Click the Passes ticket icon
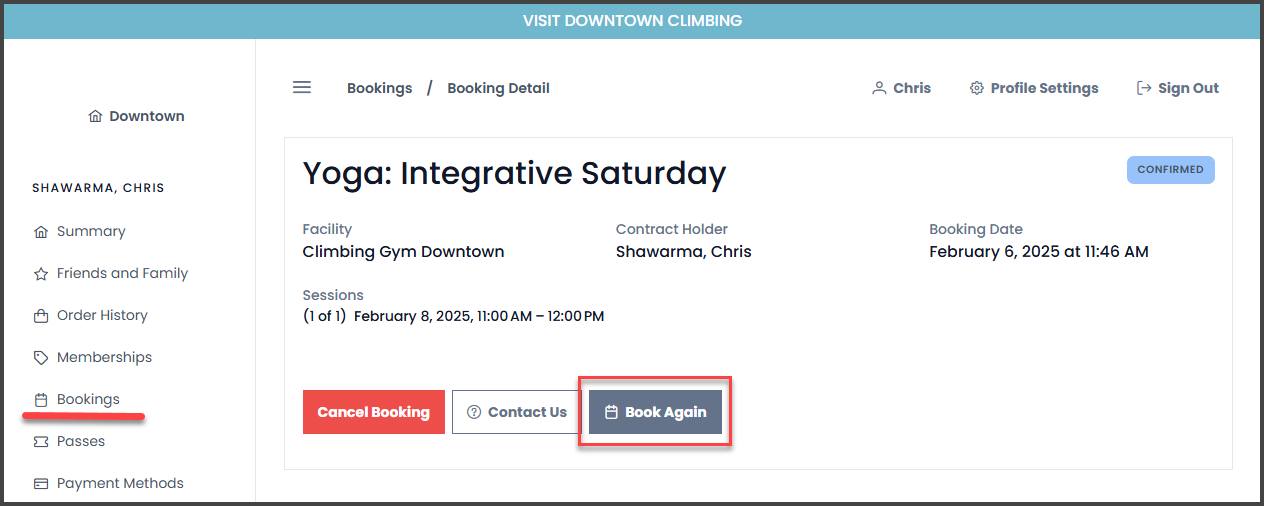Image resolution: width=1264 pixels, height=506 pixels. click(41, 441)
